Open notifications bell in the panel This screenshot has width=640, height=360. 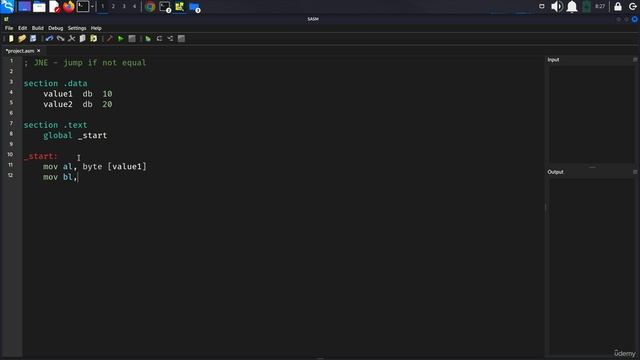point(572,7)
